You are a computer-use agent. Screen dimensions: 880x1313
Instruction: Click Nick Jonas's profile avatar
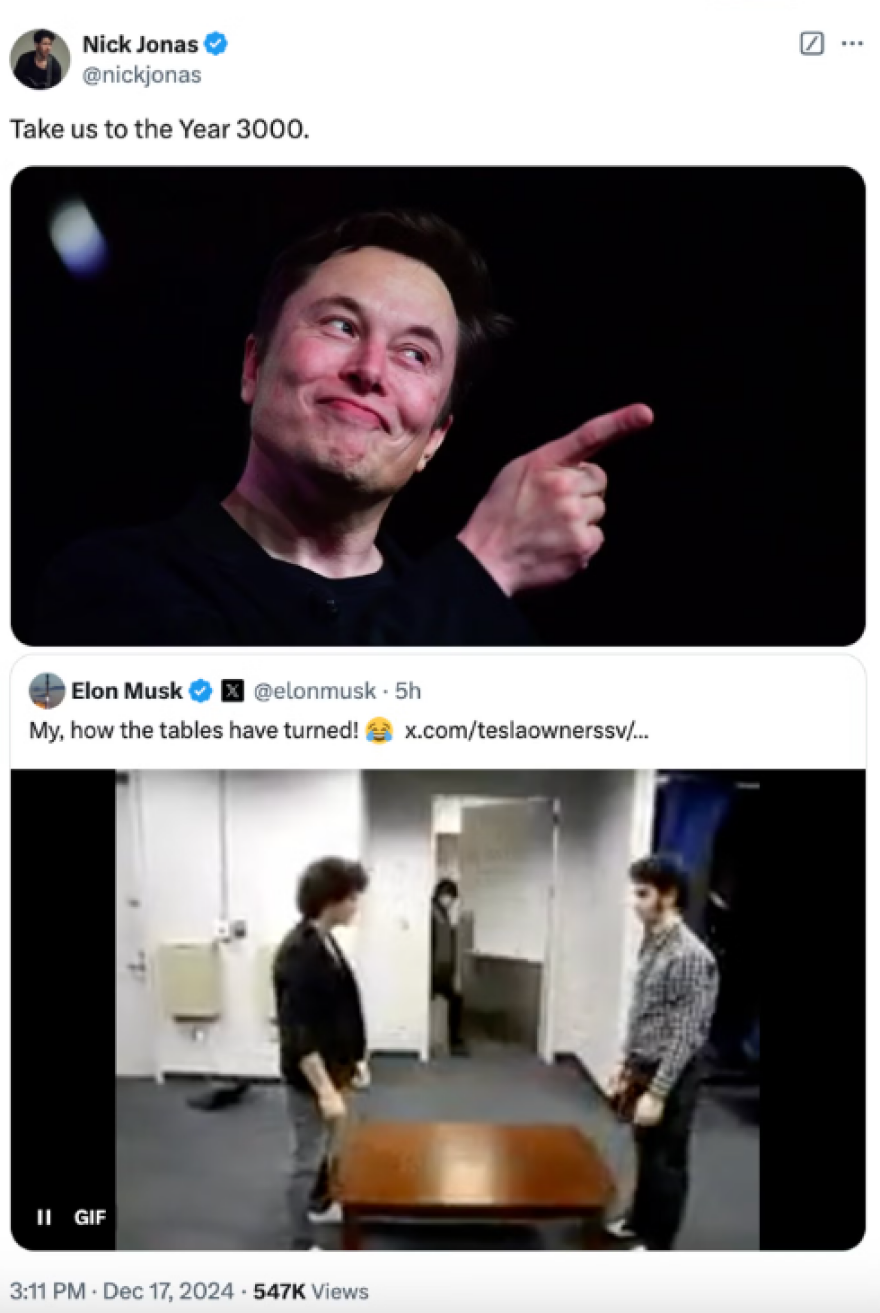point(40,59)
